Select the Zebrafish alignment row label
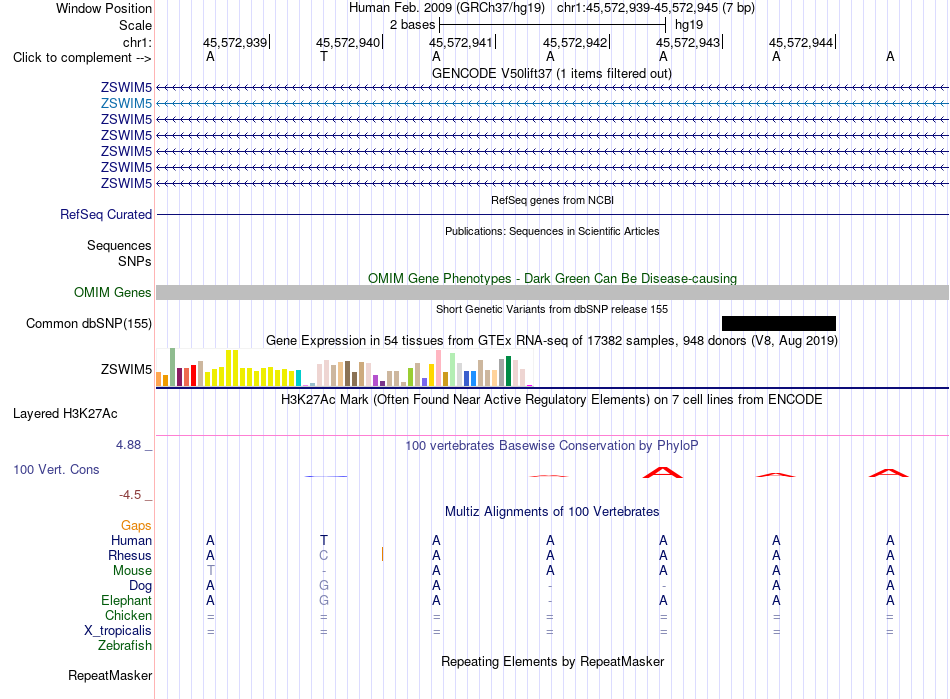 tap(125, 646)
